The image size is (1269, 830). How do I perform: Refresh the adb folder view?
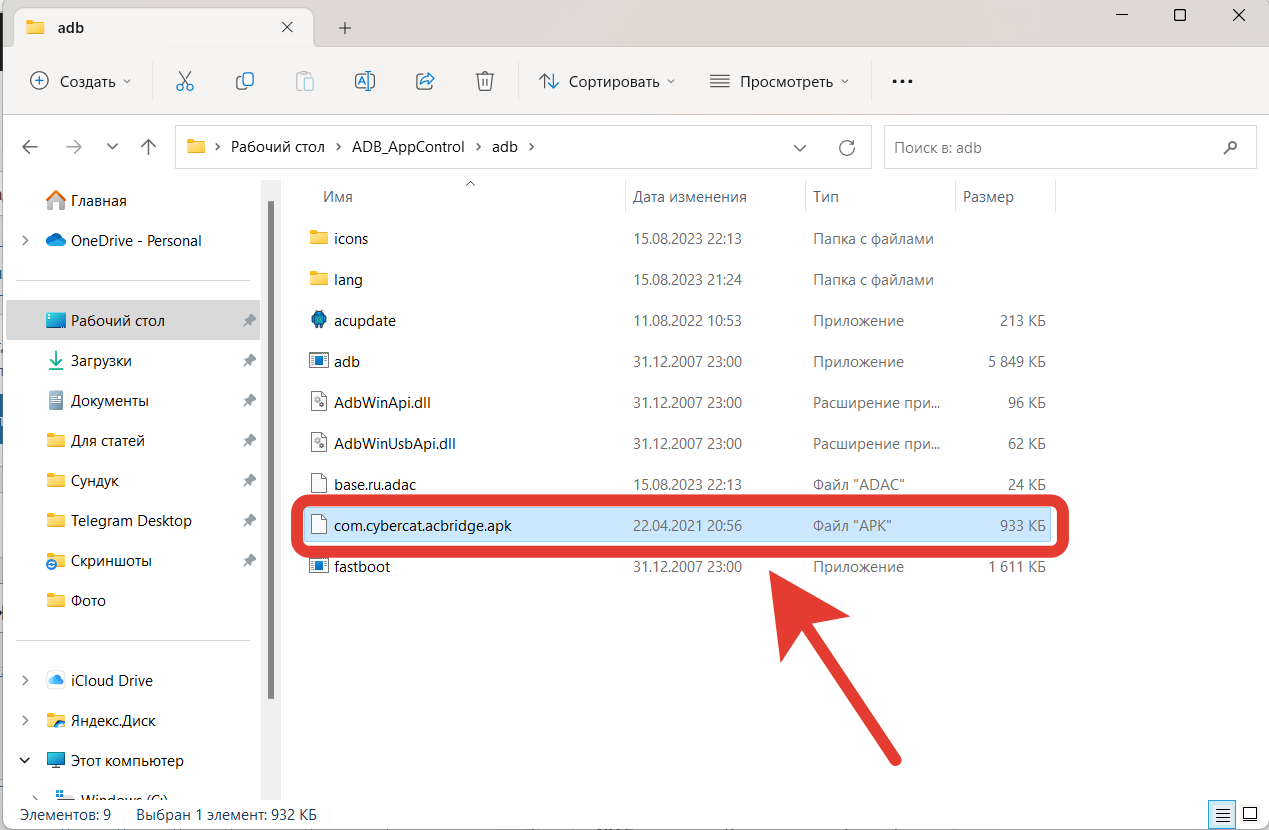pos(846,147)
